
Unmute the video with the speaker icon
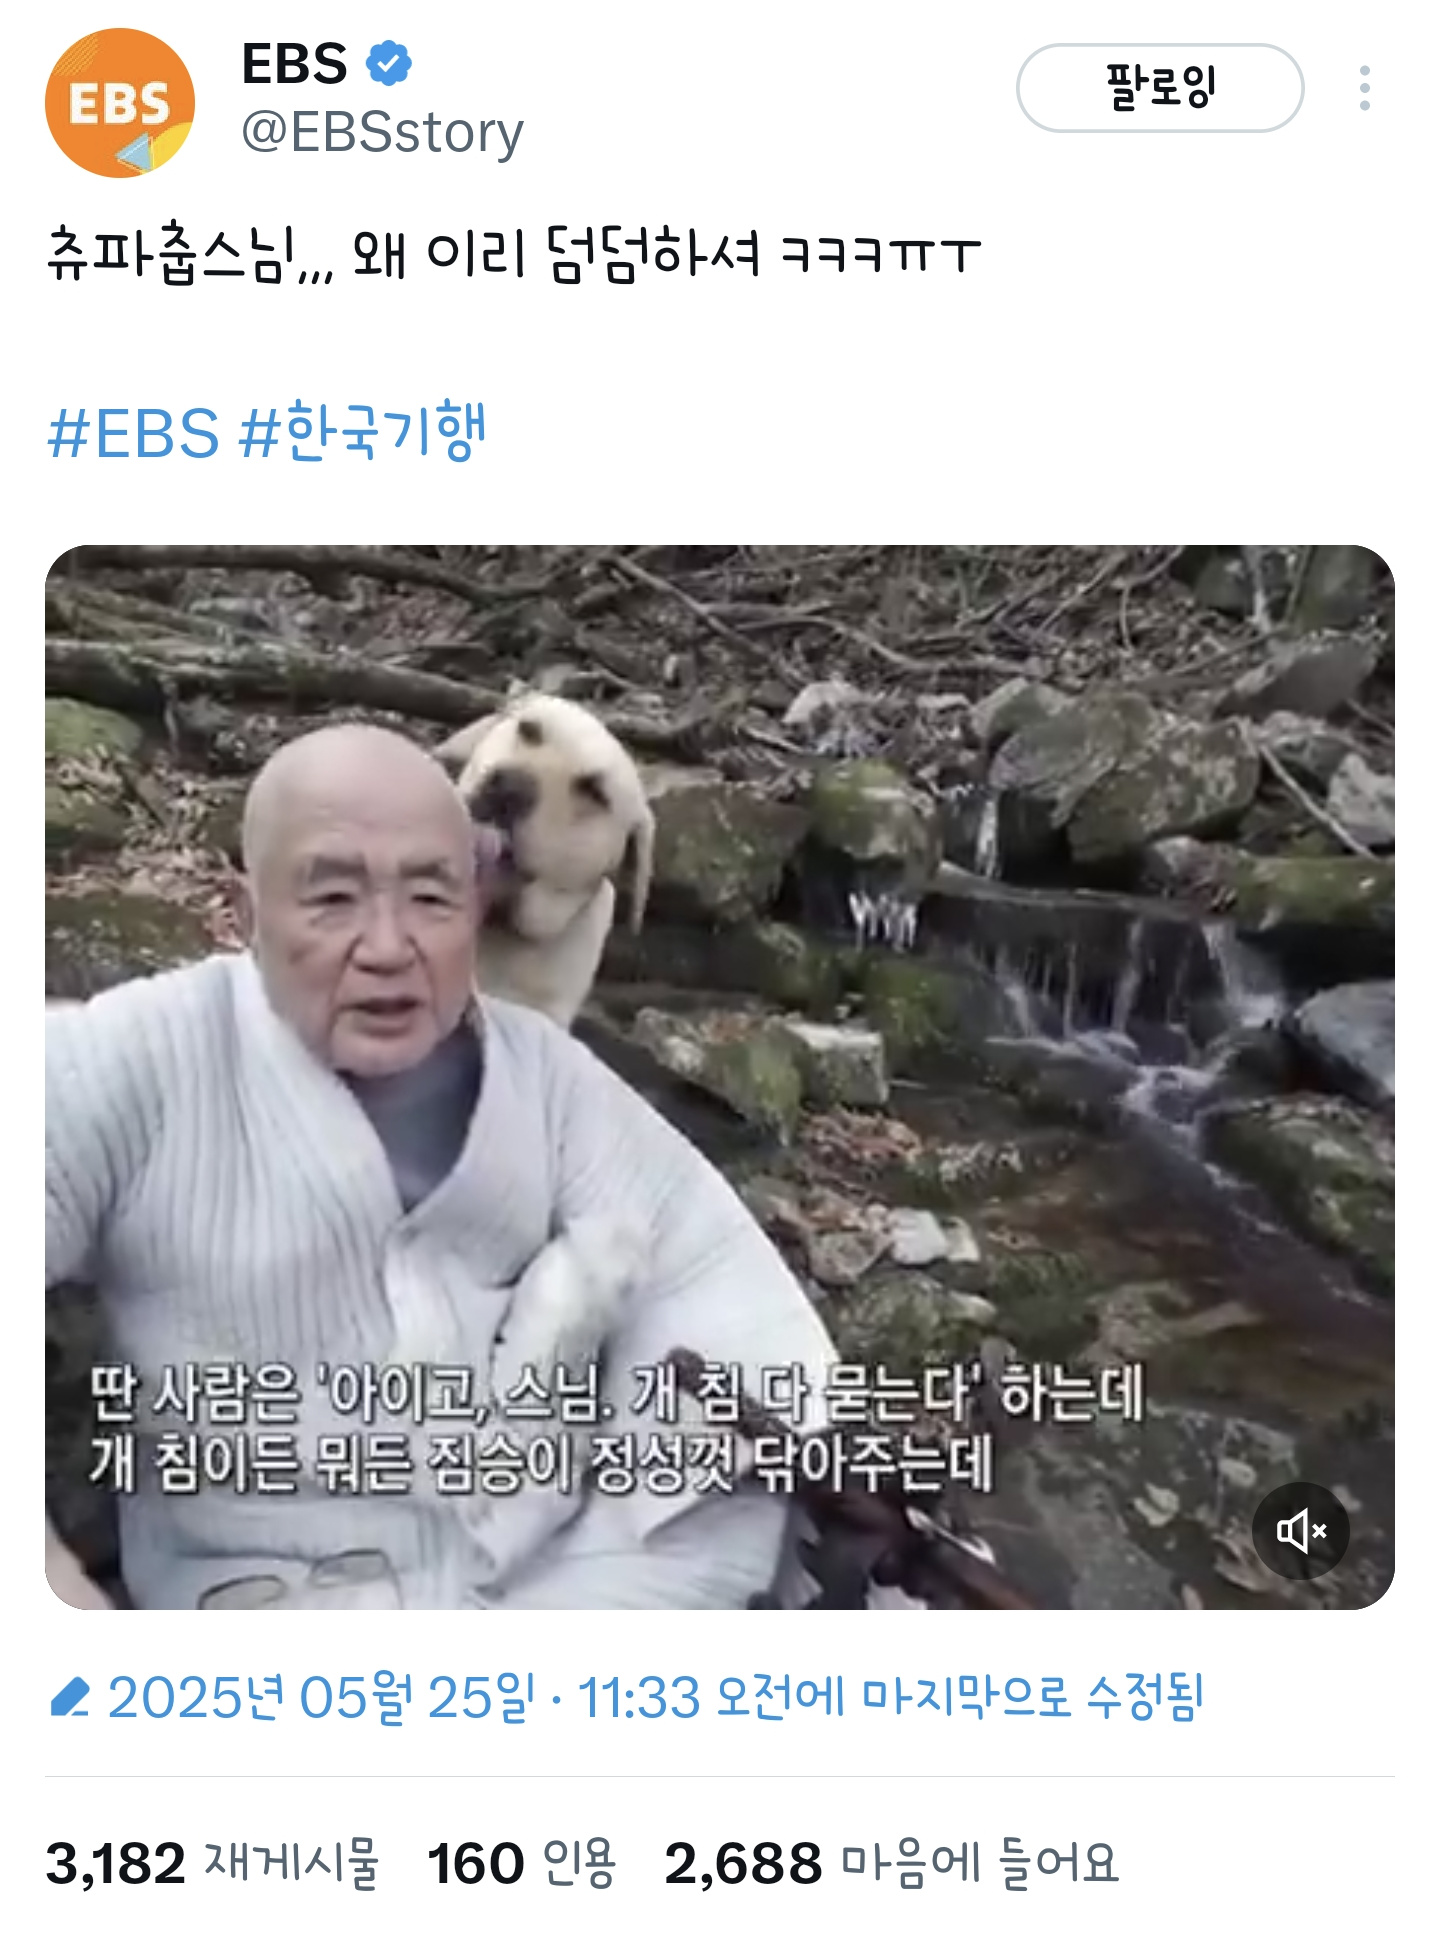[1301, 1531]
